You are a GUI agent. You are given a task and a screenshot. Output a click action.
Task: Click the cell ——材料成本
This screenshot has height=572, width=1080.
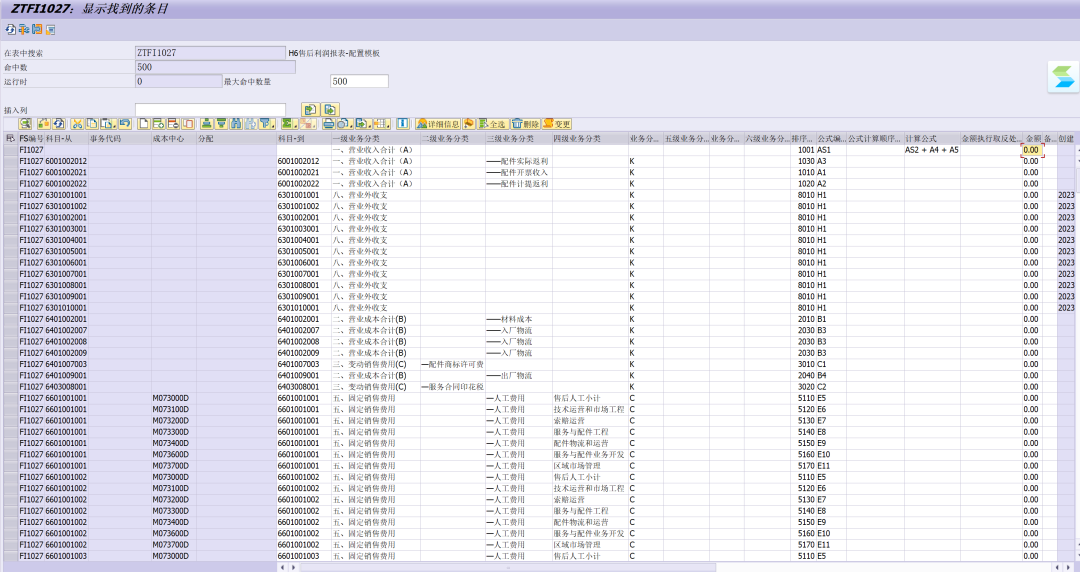click(x=519, y=319)
